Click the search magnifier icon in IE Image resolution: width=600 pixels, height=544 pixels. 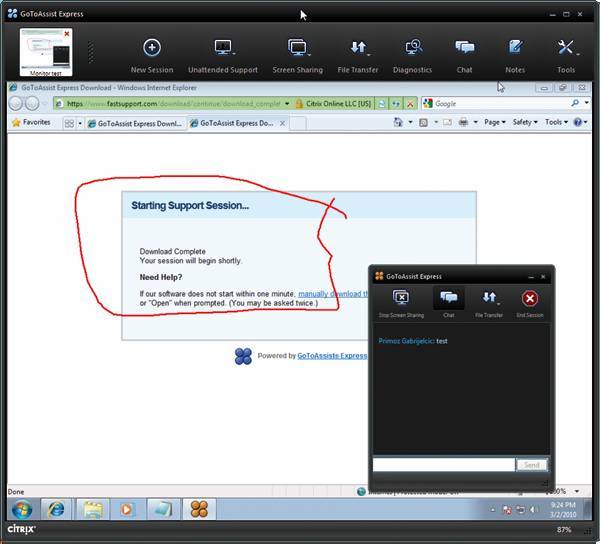coord(575,103)
